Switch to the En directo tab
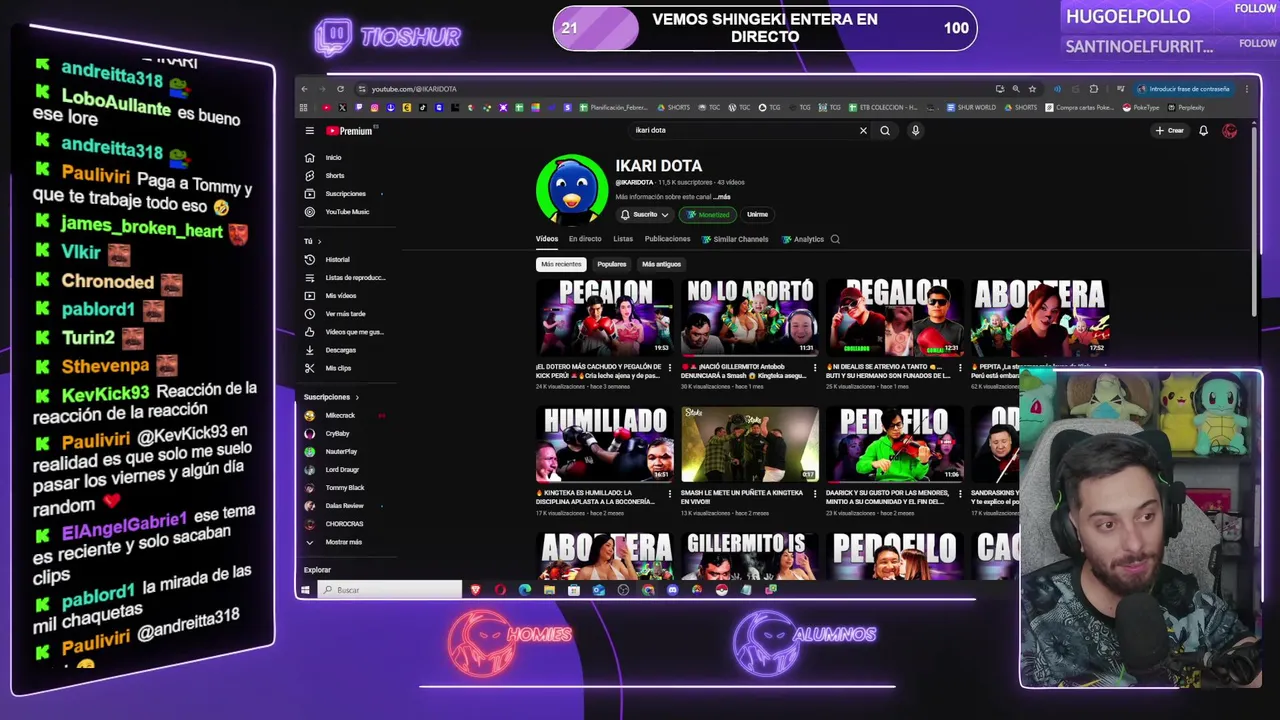Screen dimensions: 1280x720 (x=585, y=240)
